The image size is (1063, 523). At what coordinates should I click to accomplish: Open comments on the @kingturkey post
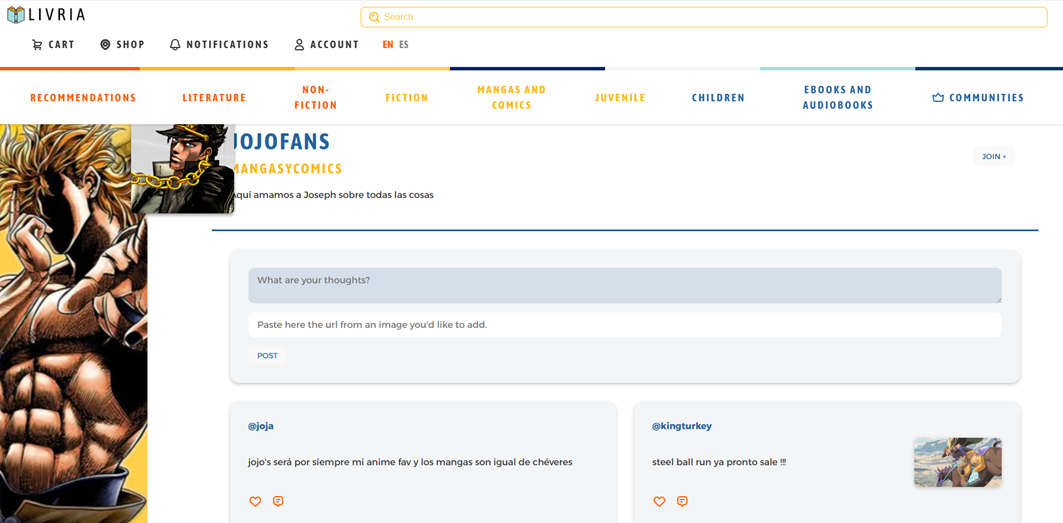pyautogui.click(x=682, y=501)
